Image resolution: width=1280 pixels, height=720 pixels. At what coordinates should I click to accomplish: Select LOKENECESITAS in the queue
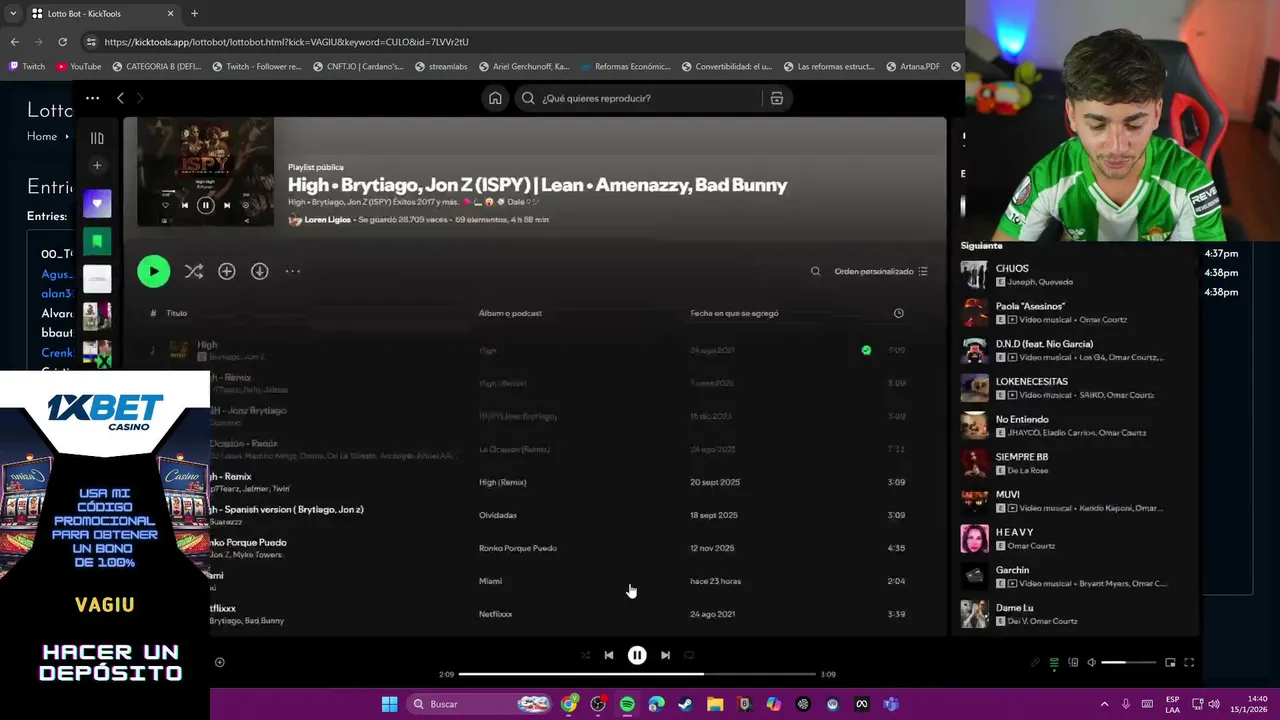coord(1077,388)
